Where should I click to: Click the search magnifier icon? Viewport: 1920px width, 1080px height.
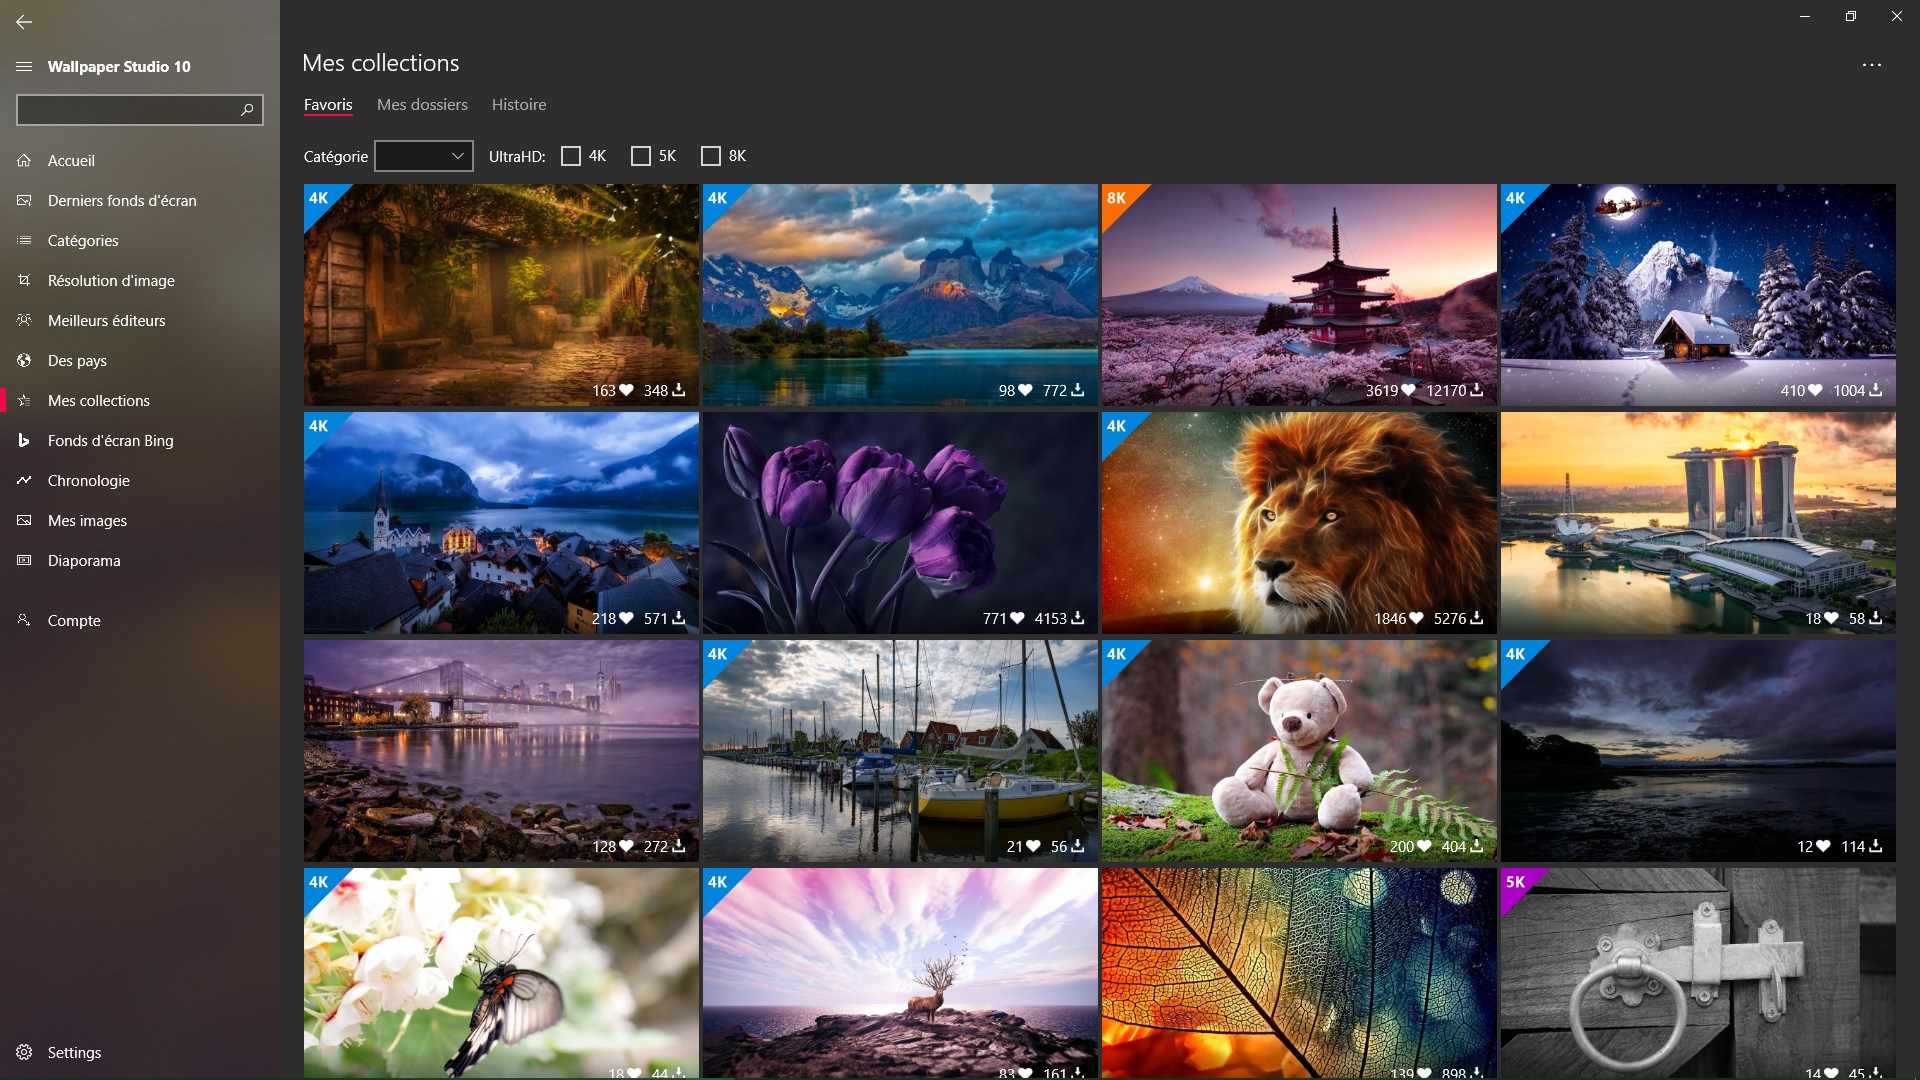tap(247, 110)
